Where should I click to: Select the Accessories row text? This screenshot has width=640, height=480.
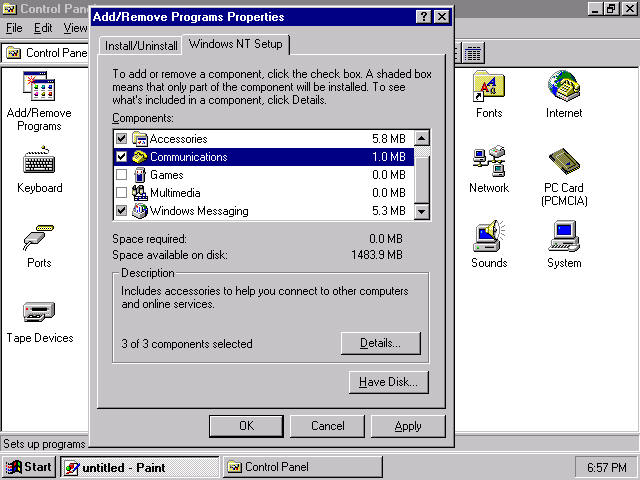tap(178, 139)
